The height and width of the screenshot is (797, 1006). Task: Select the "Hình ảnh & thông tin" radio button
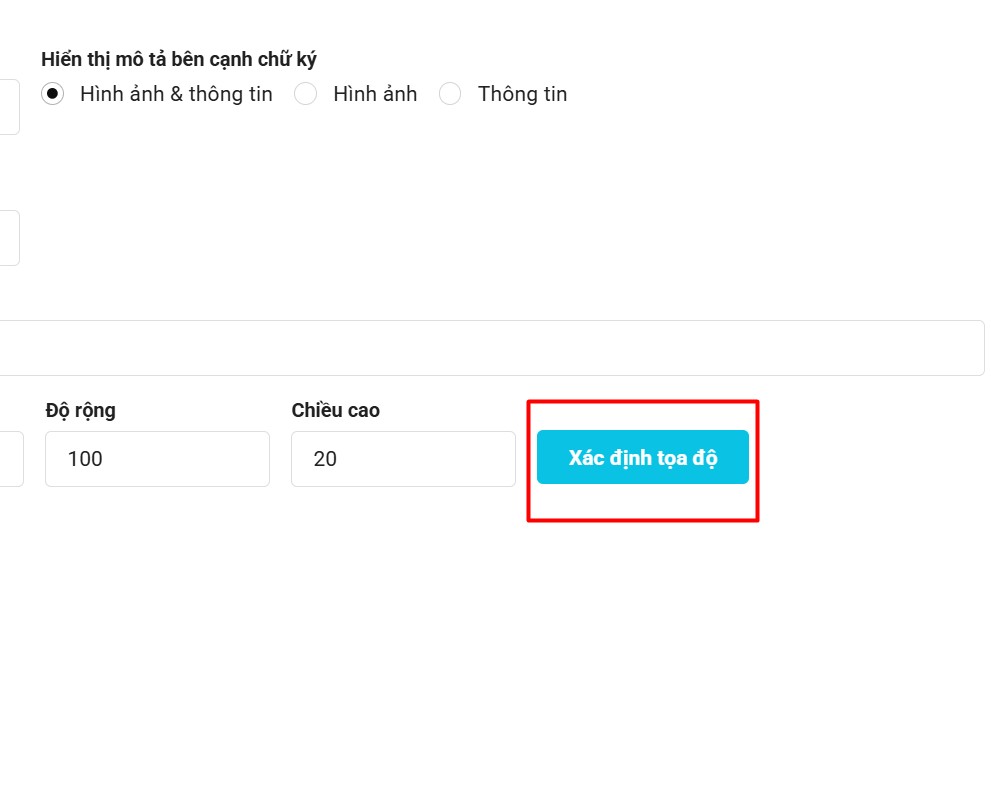(53, 94)
